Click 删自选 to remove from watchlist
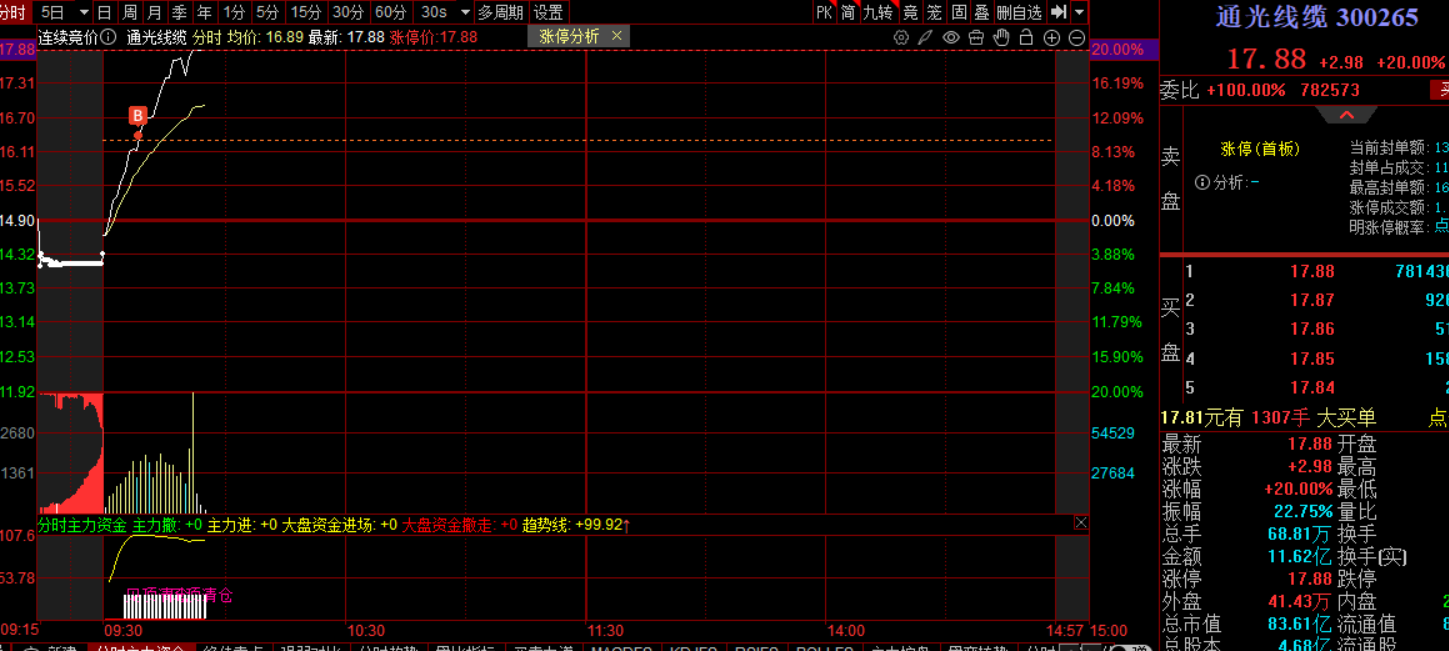Viewport: 1449px width, 651px height. (x=1019, y=12)
